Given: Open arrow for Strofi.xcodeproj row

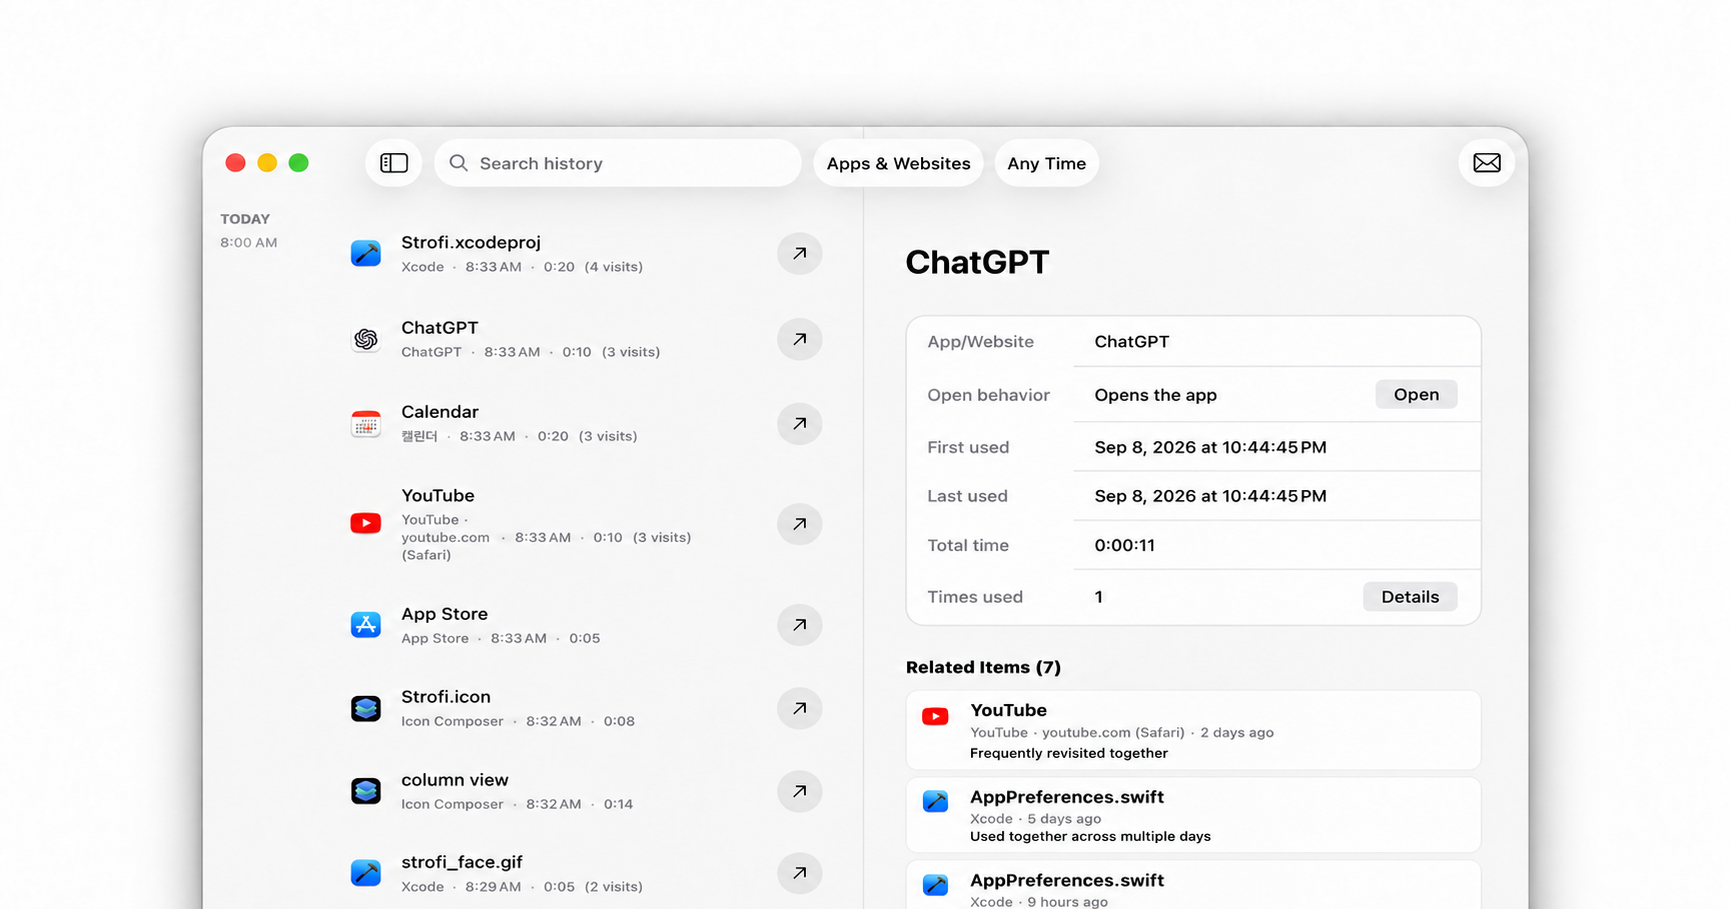Looking at the screenshot, I should tap(799, 254).
